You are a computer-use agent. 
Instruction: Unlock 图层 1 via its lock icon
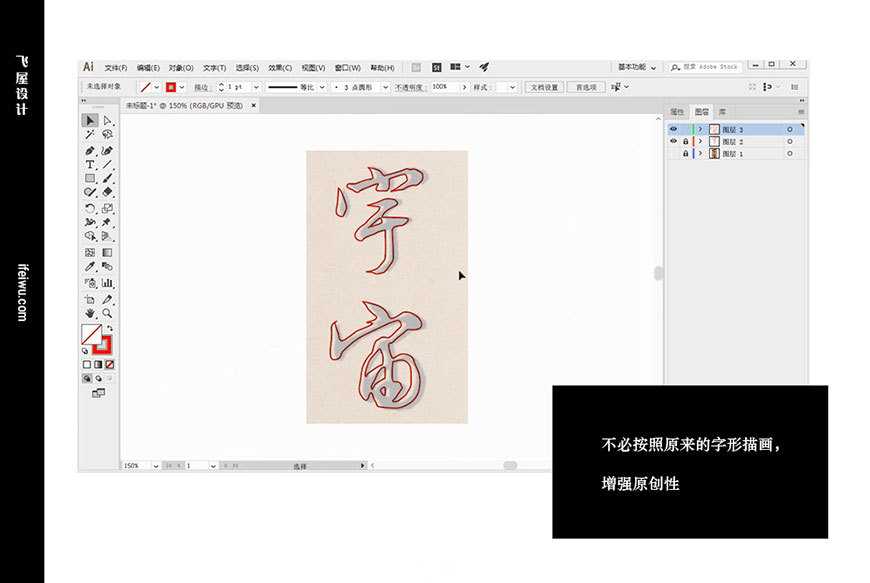(x=685, y=154)
